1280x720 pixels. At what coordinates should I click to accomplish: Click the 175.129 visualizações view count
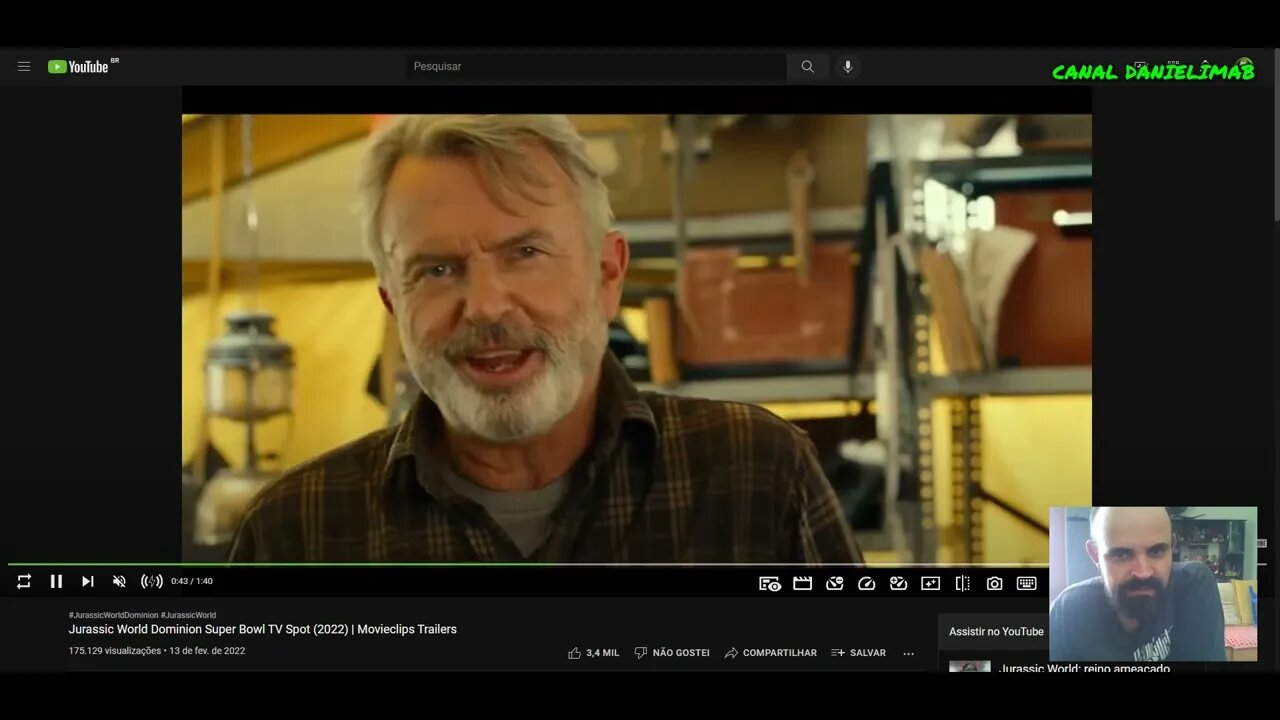pos(114,651)
